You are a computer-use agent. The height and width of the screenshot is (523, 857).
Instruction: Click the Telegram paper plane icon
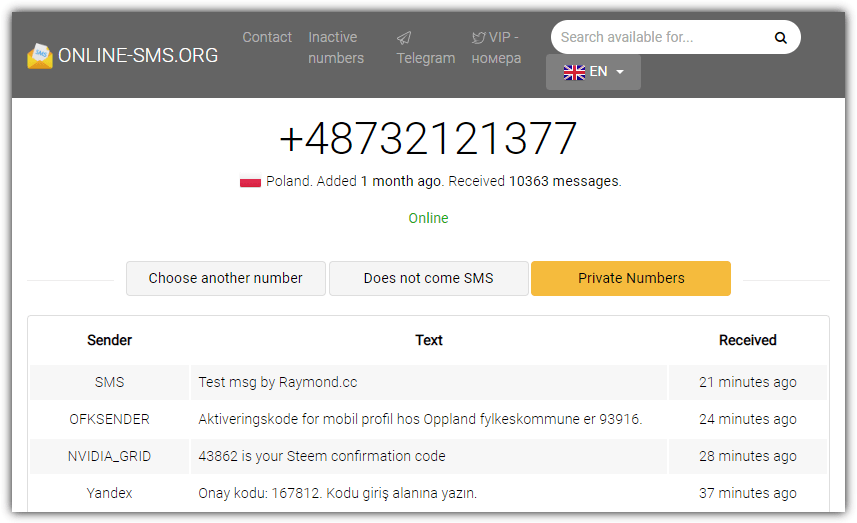(x=404, y=38)
